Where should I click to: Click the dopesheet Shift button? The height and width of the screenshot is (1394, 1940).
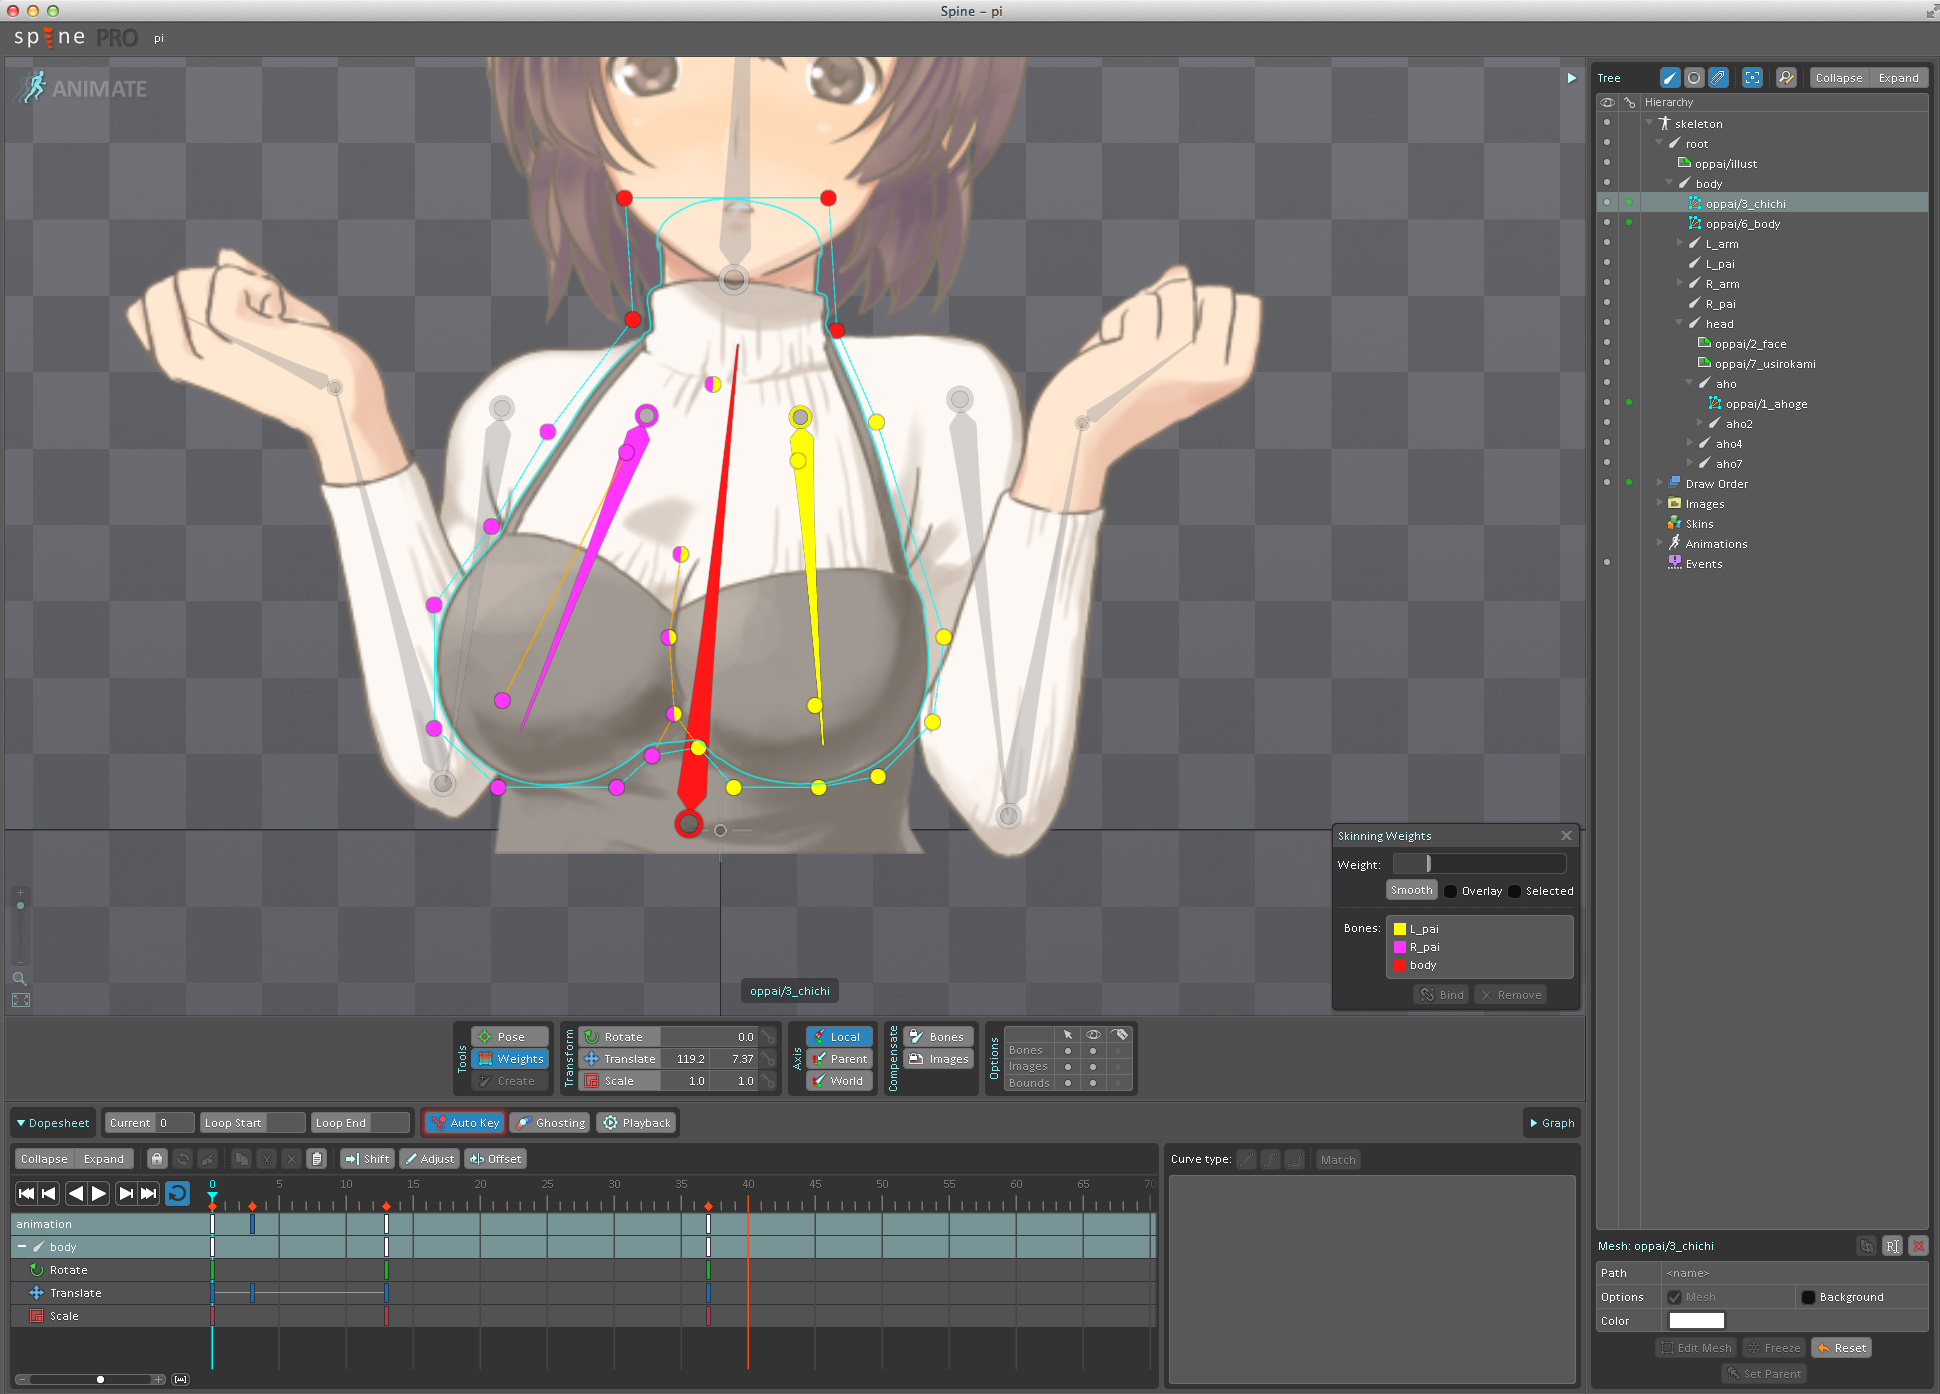[367, 1159]
